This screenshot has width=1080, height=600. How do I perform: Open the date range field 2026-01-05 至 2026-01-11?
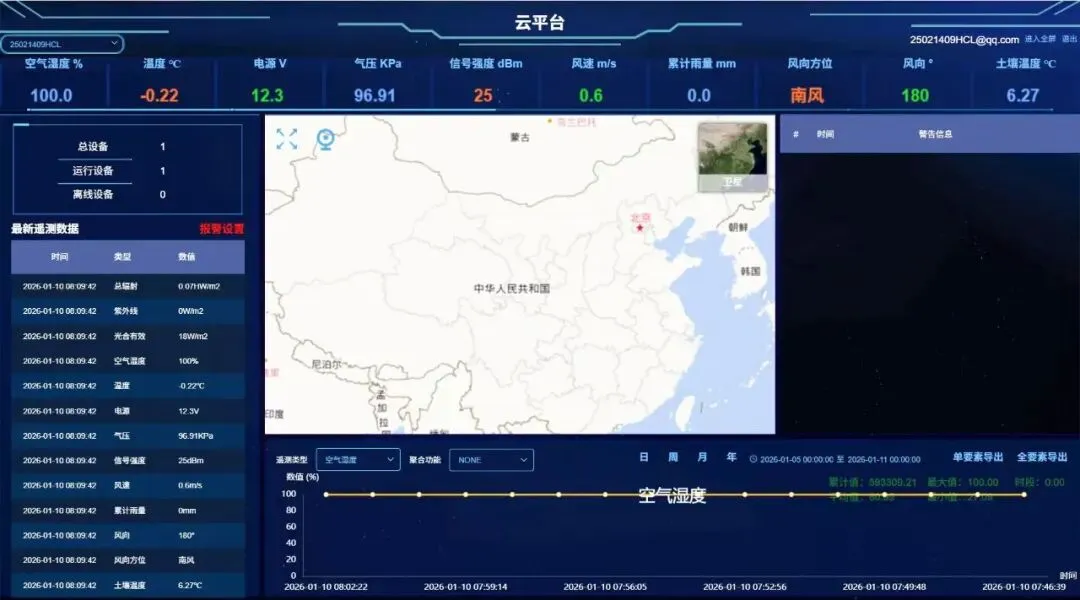pyautogui.click(x=835, y=459)
